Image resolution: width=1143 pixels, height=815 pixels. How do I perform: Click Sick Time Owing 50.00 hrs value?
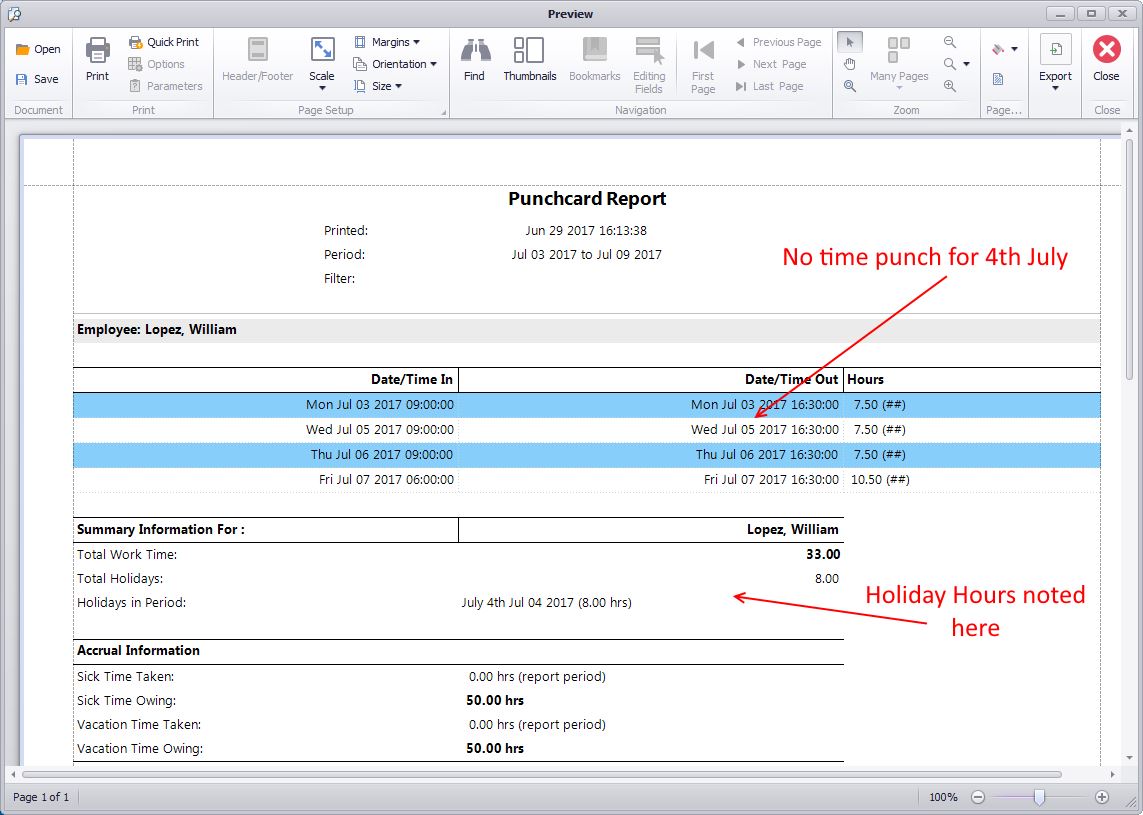pyautogui.click(x=495, y=701)
